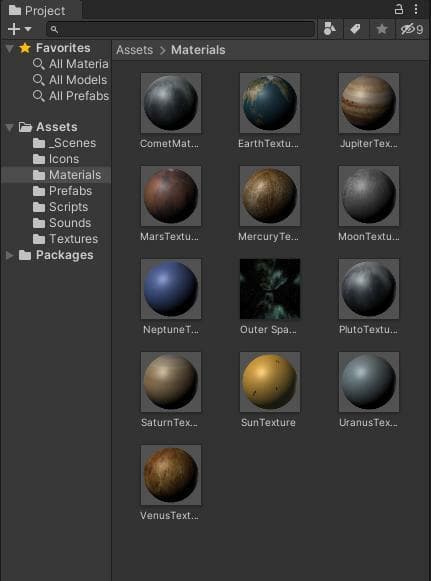The height and width of the screenshot is (581, 431).
Task: Click the 'MoonTextu...' file name label
Action: tap(369, 236)
